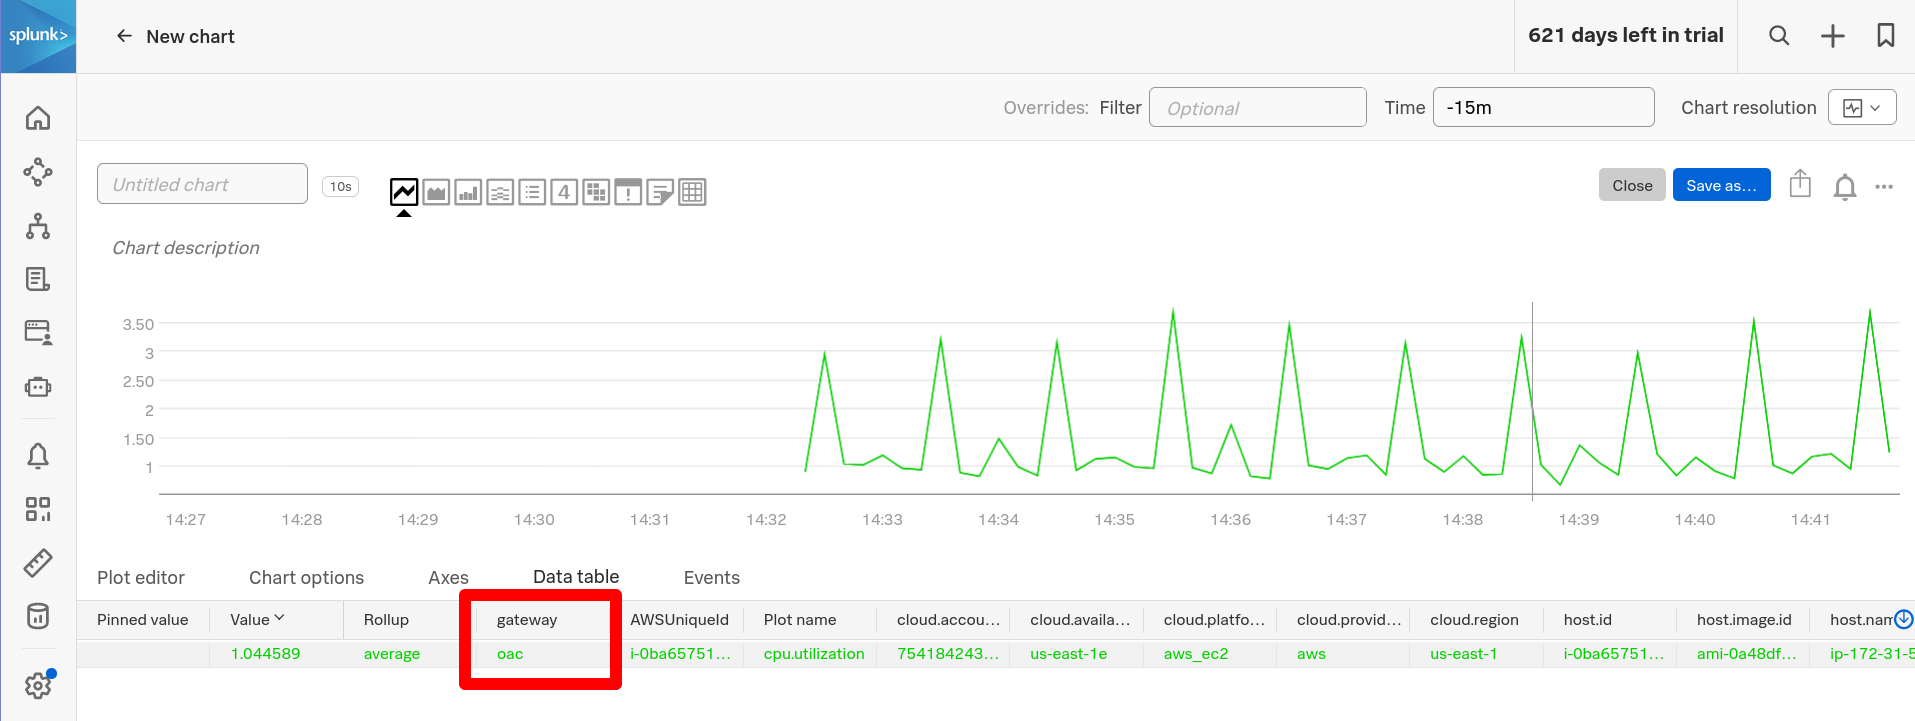Select the column chart type icon

coord(468,192)
